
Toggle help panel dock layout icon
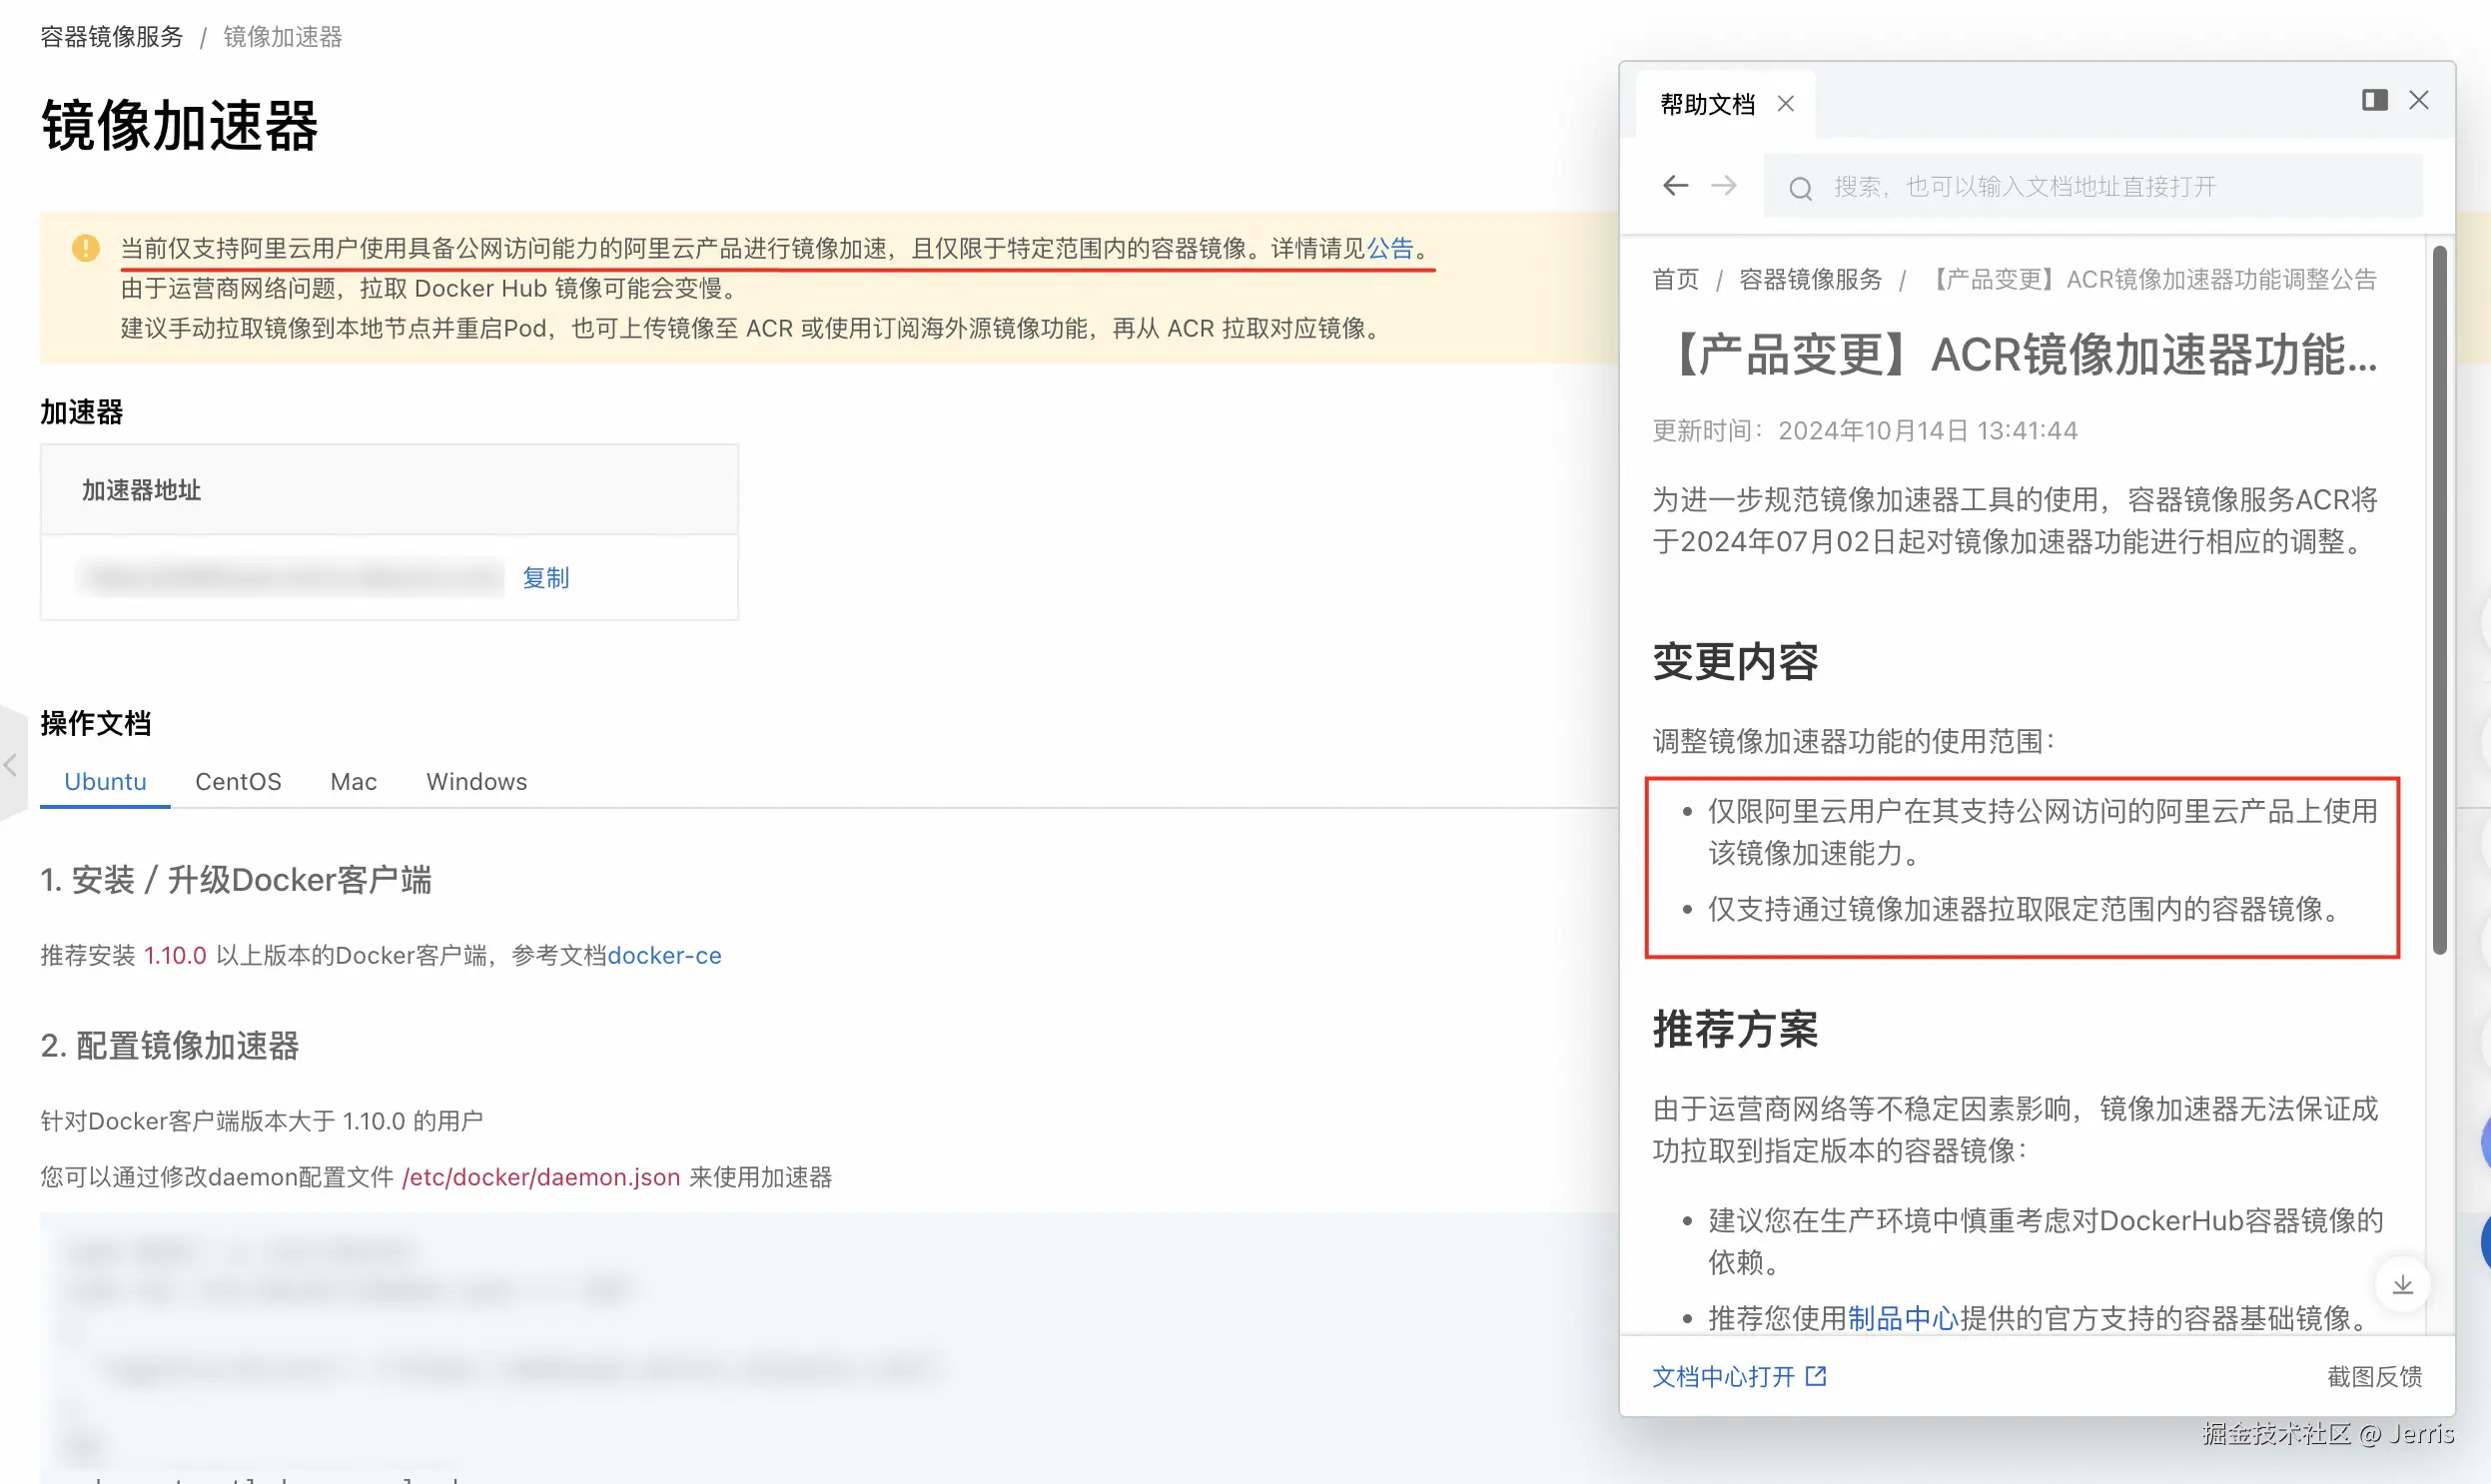click(x=2374, y=100)
